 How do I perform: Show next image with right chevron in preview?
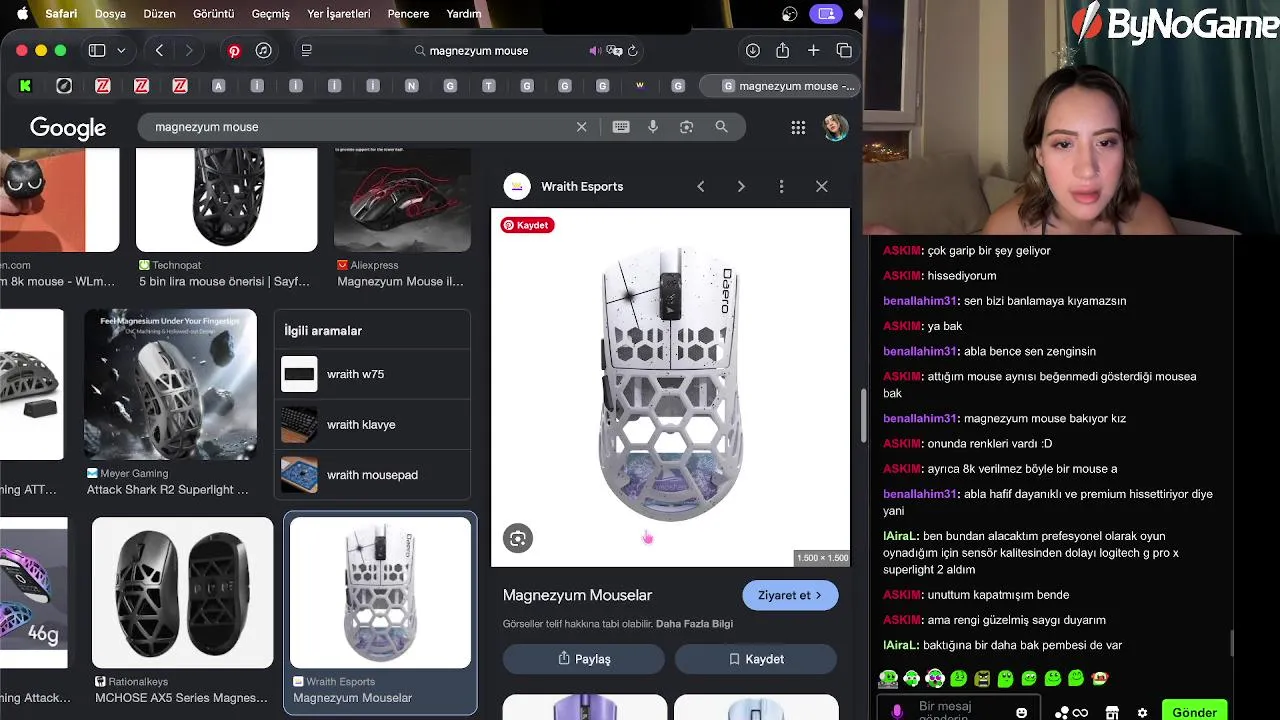pyautogui.click(x=741, y=187)
